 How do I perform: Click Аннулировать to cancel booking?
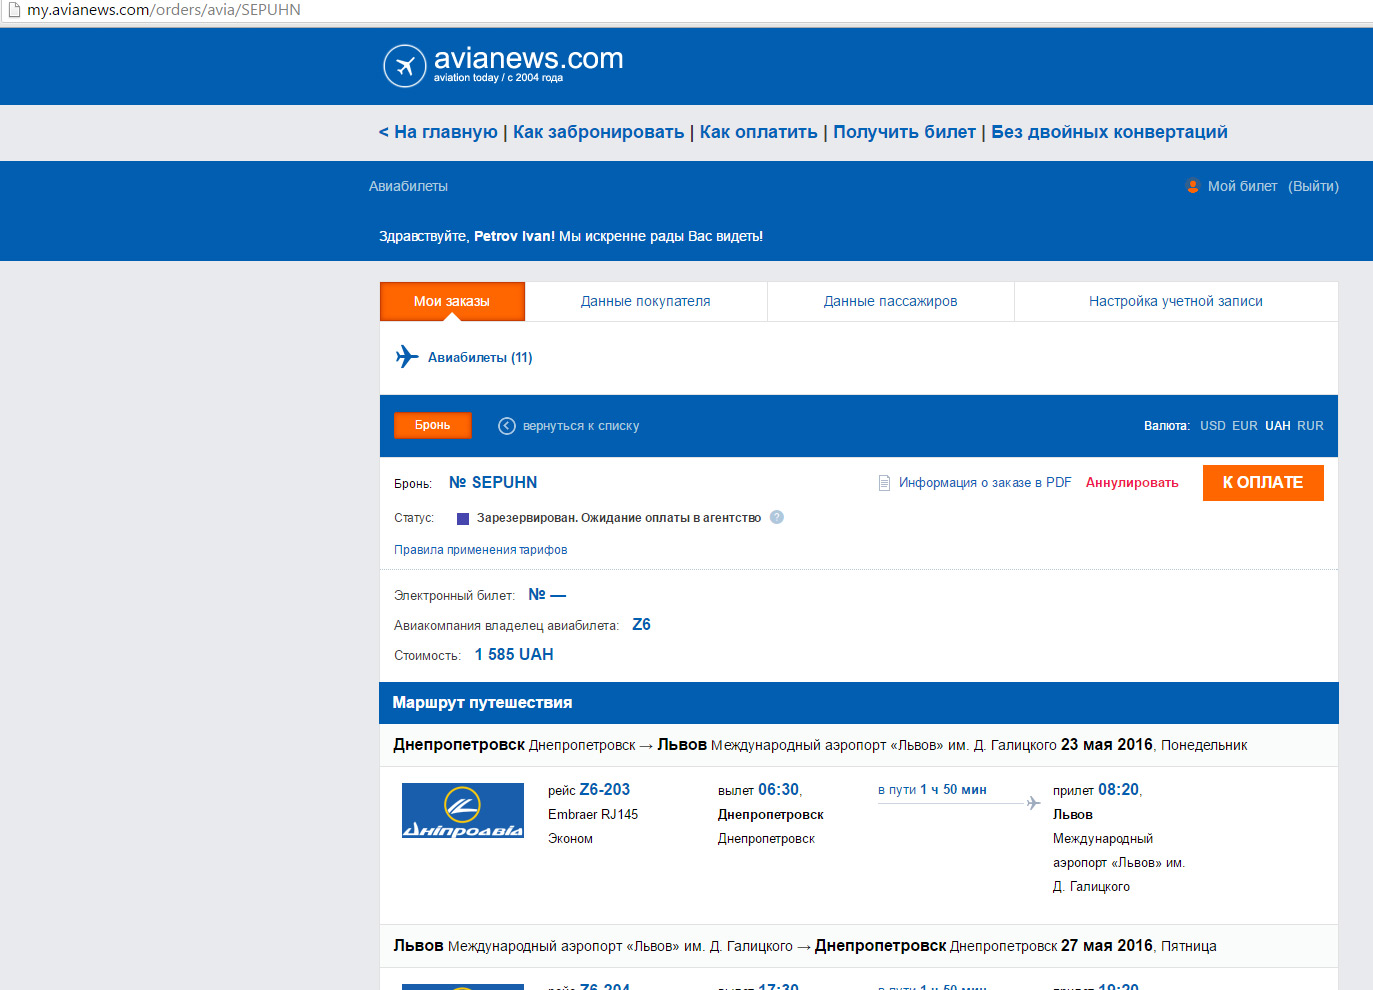pyautogui.click(x=1132, y=483)
